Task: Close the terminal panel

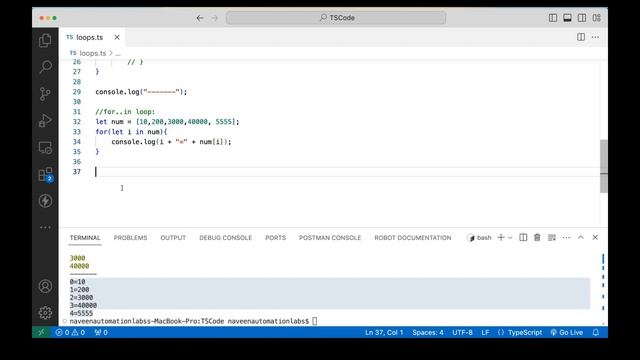Action: [x=595, y=237]
